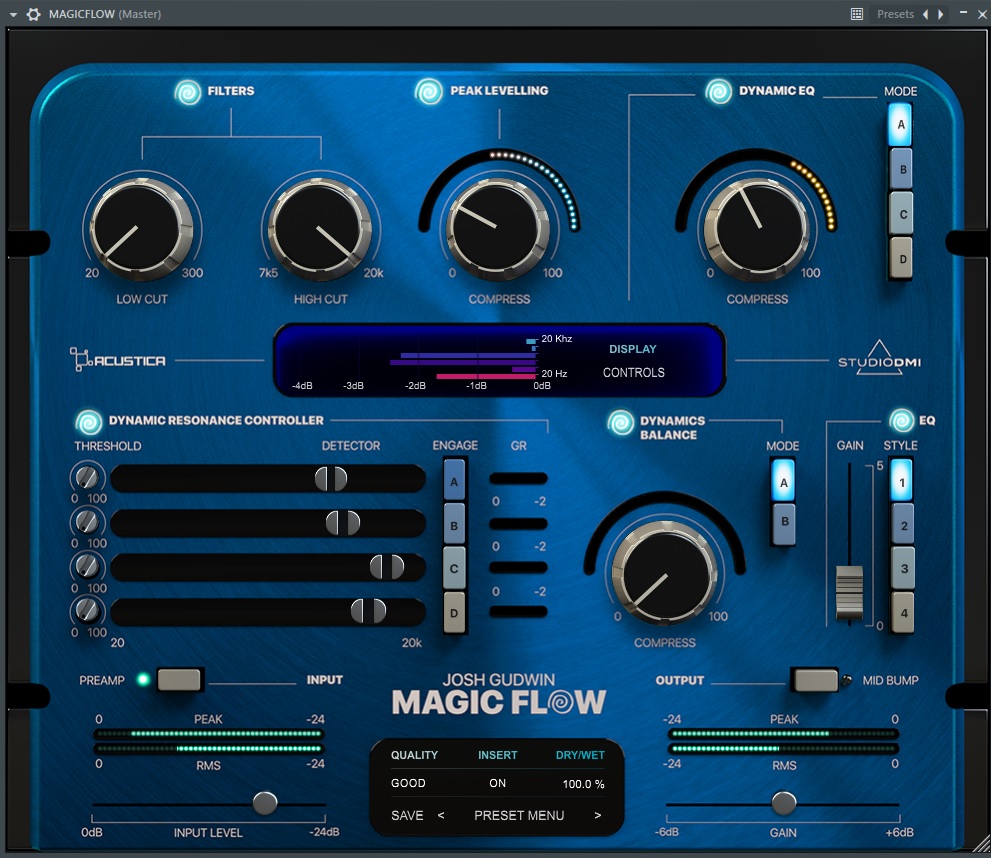This screenshot has width=991, height=858.
Task: Toggle the Dynamic Resonance Controller swirl icon
Action: point(88,422)
